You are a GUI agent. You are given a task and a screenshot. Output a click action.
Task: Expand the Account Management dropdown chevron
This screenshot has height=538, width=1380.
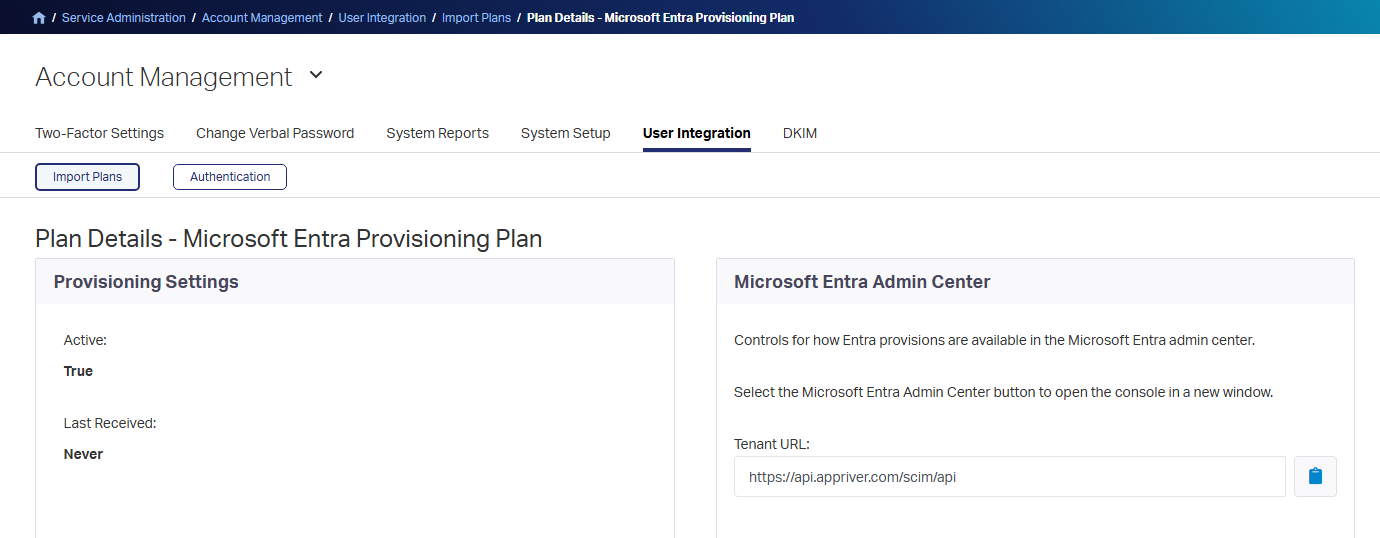coord(316,75)
